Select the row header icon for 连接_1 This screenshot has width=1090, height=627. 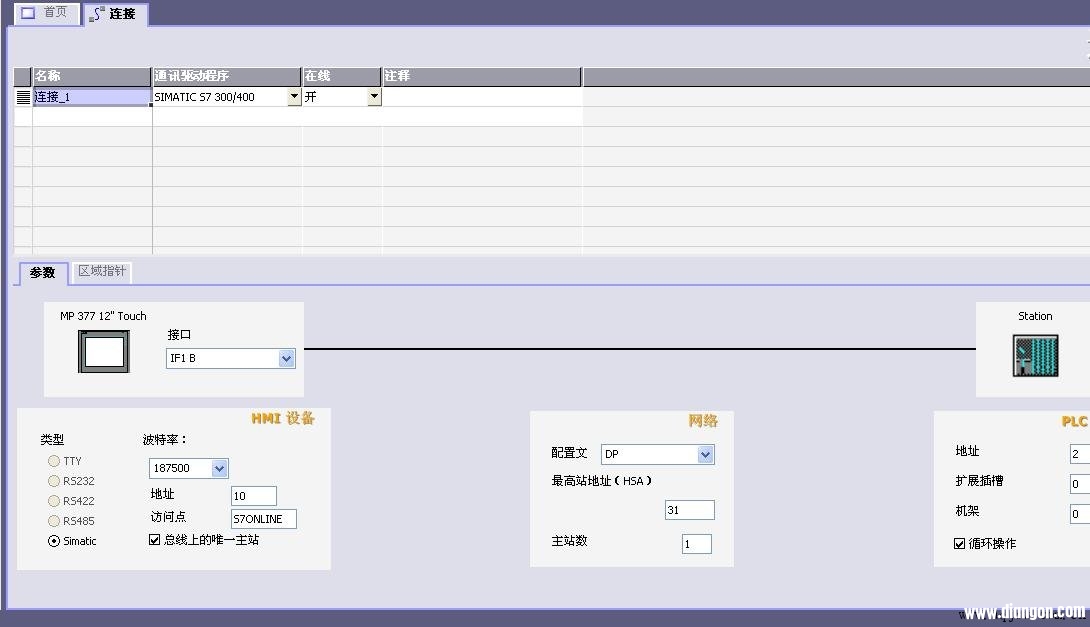tap(23, 97)
